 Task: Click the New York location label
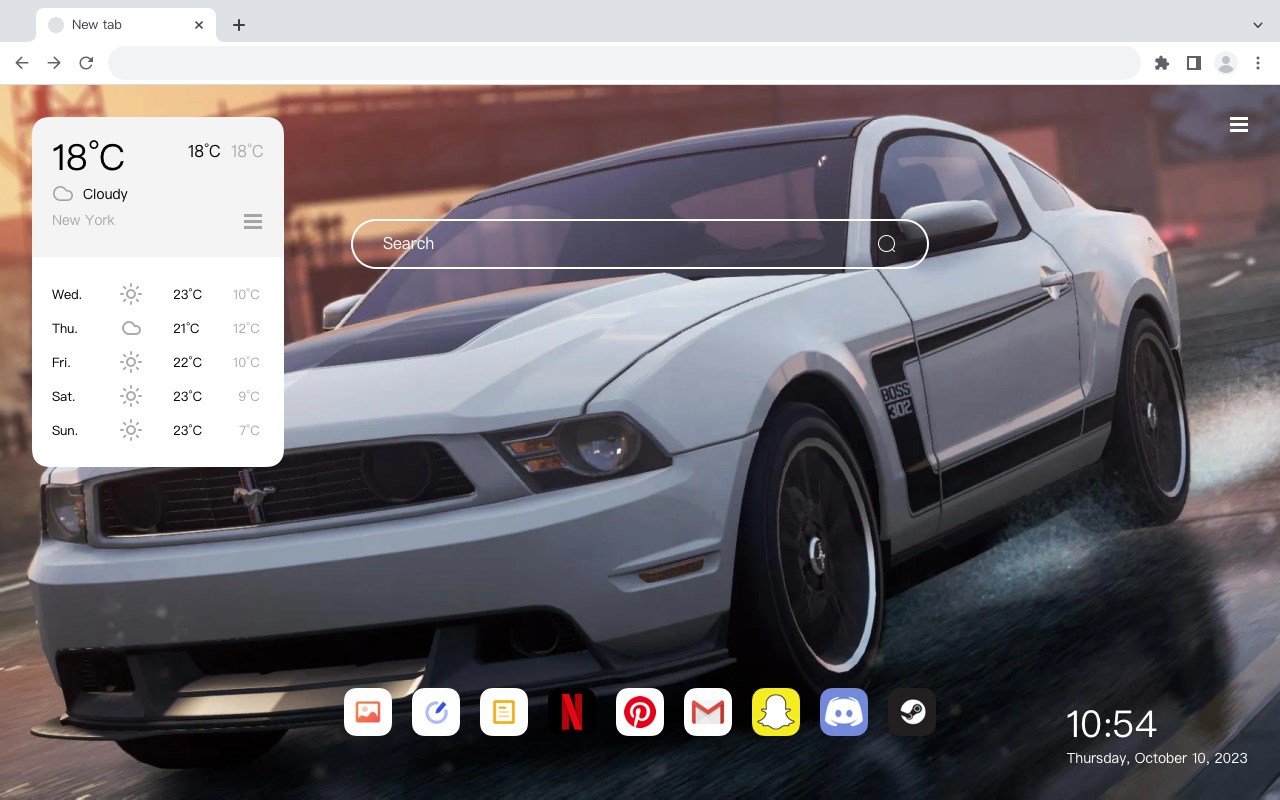click(x=83, y=220)
